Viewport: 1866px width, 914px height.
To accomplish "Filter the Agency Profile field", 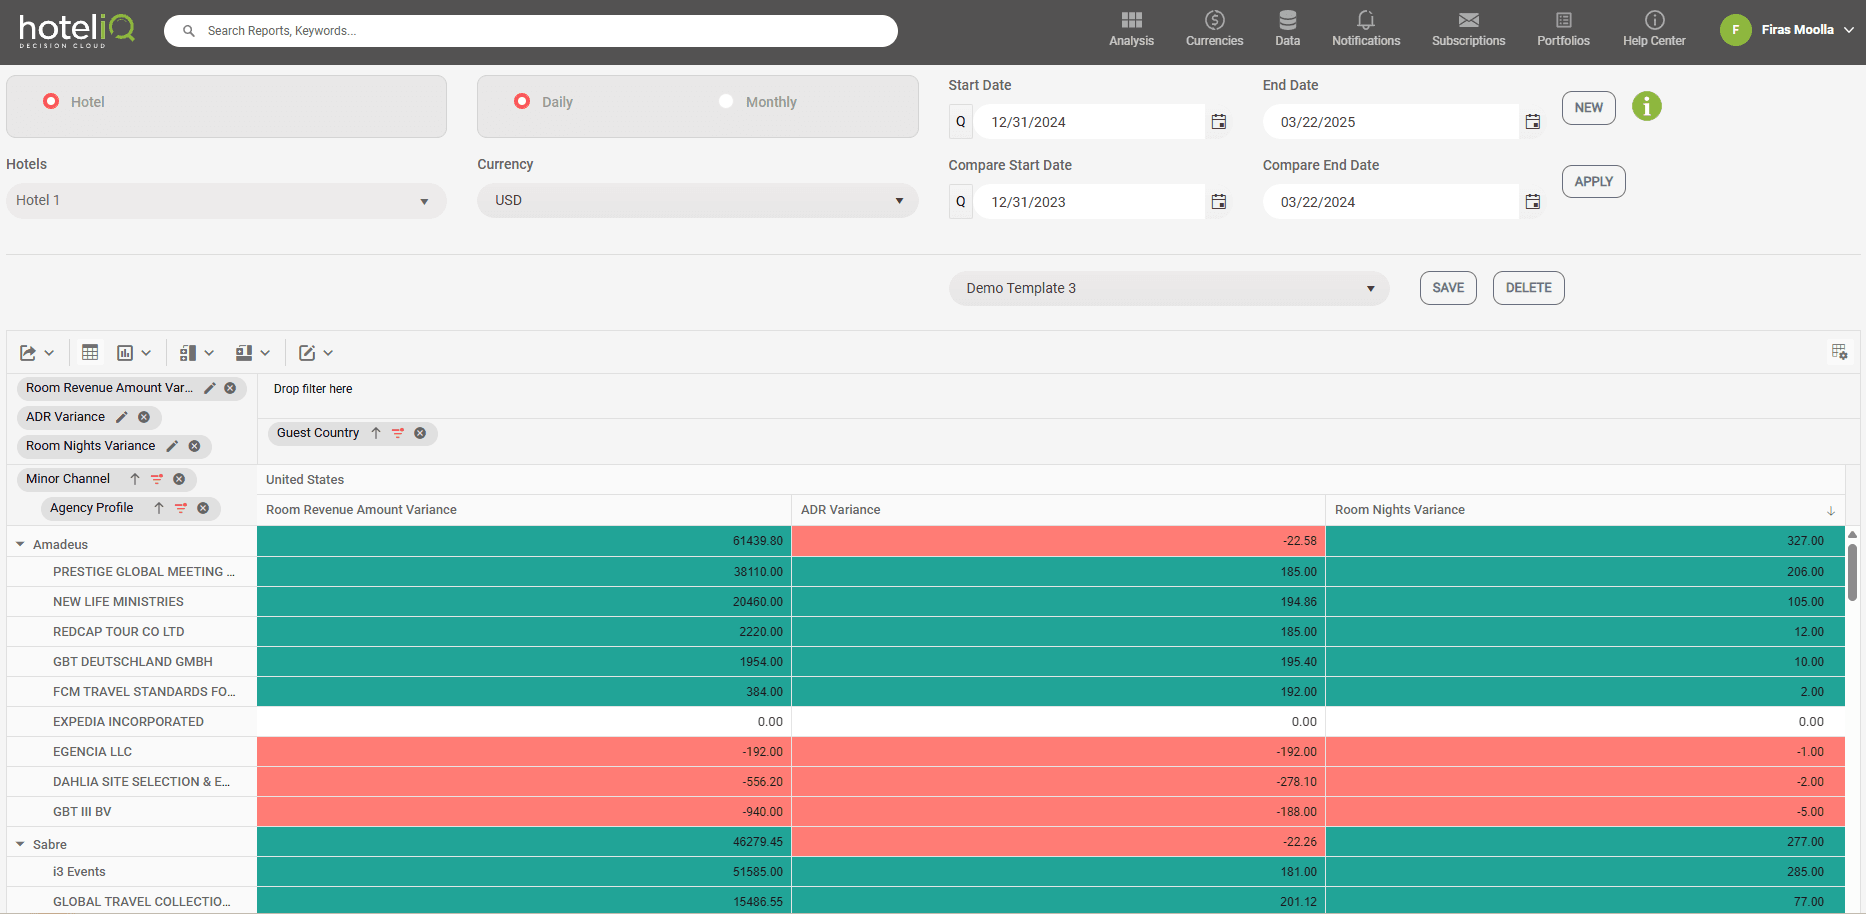I will 181,508.
